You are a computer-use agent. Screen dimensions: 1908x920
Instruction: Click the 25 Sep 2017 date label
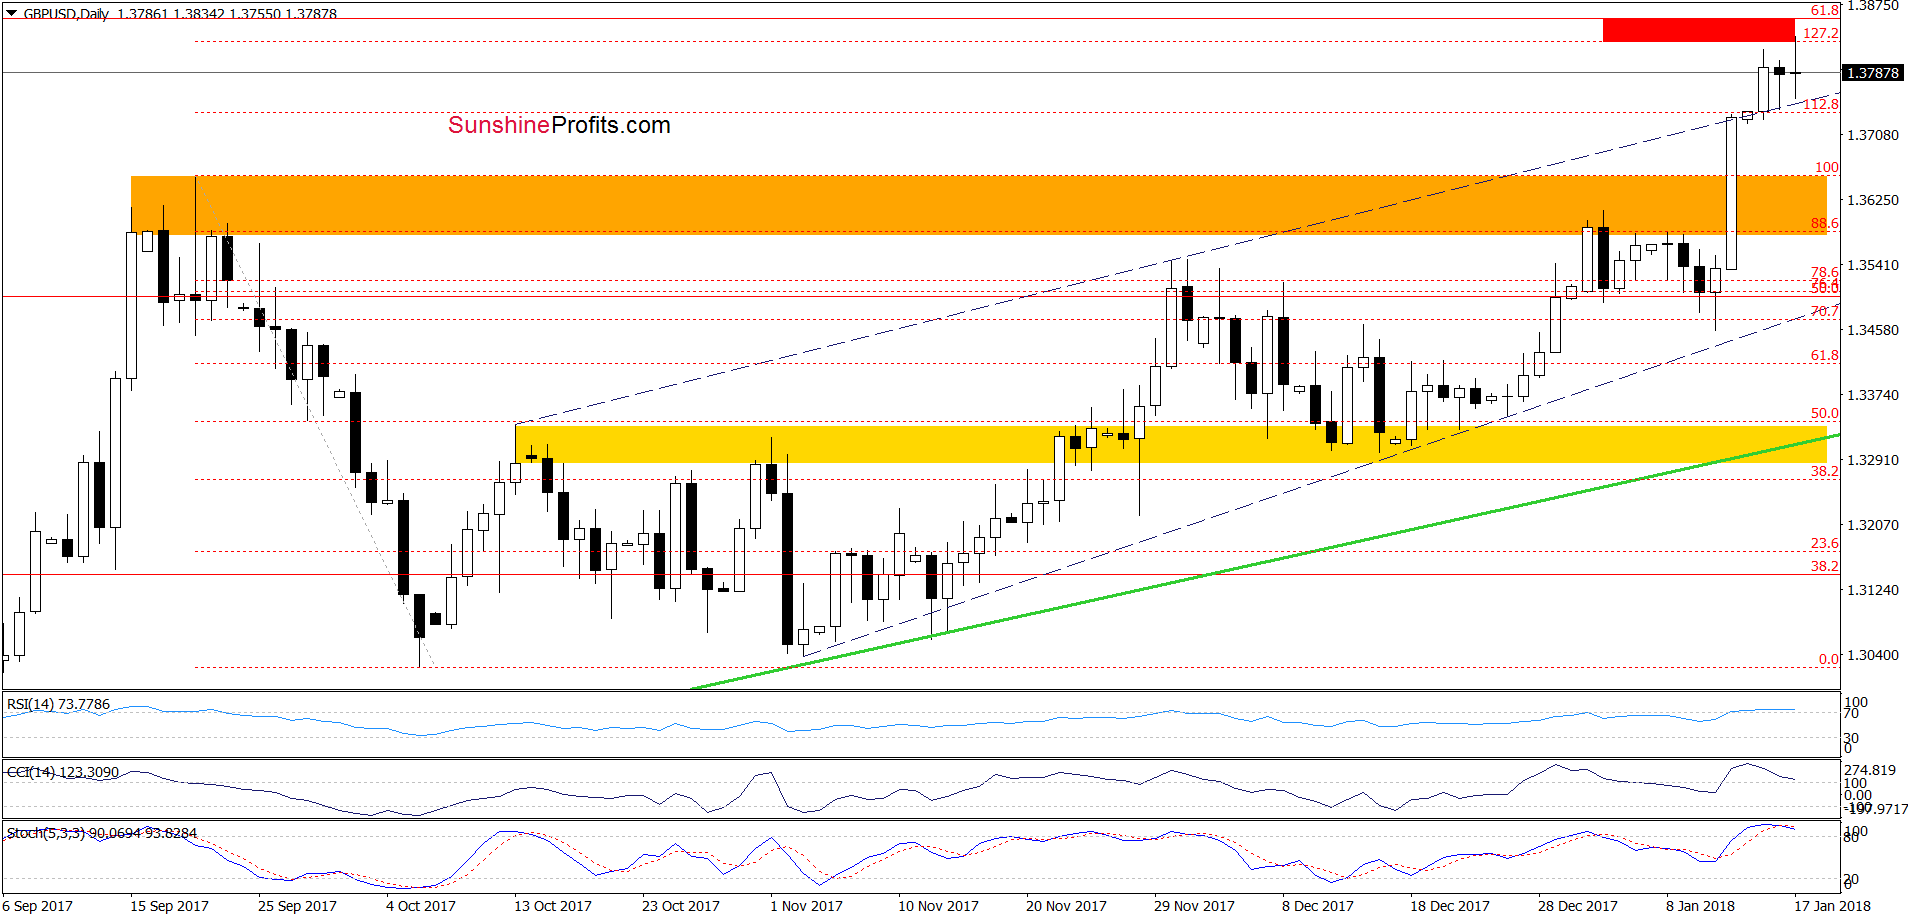298,906
